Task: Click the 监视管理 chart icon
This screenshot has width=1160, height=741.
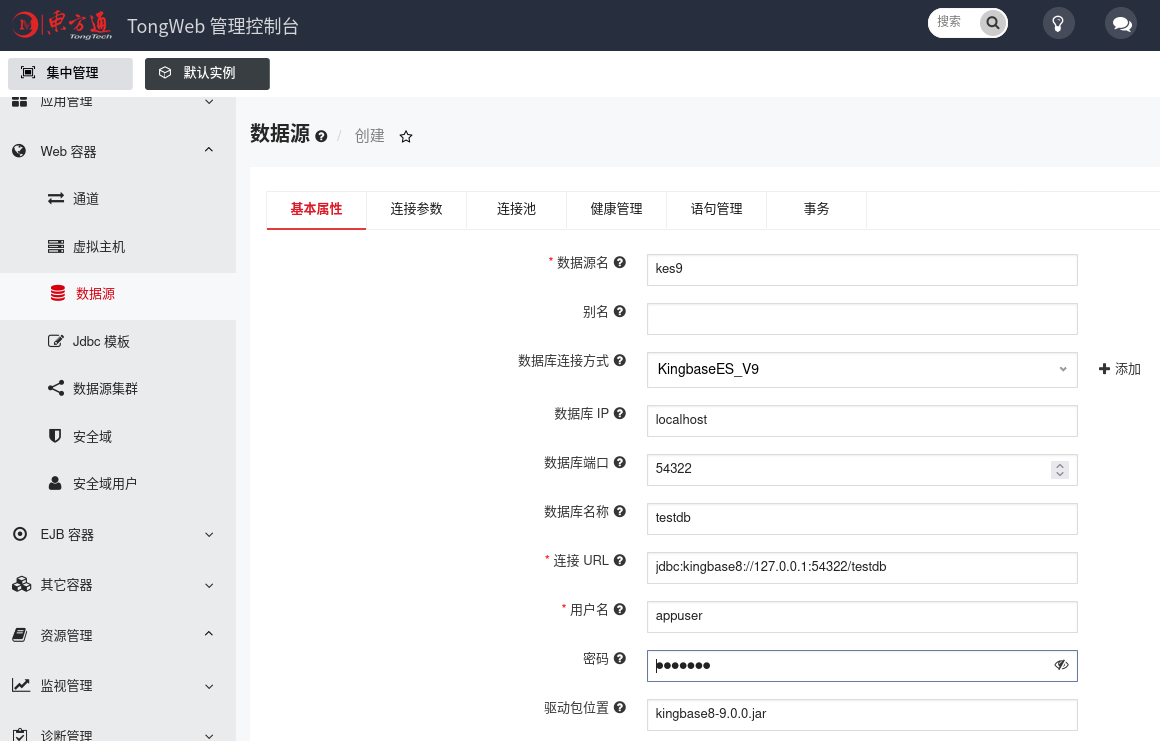Action: coord(21,686)
